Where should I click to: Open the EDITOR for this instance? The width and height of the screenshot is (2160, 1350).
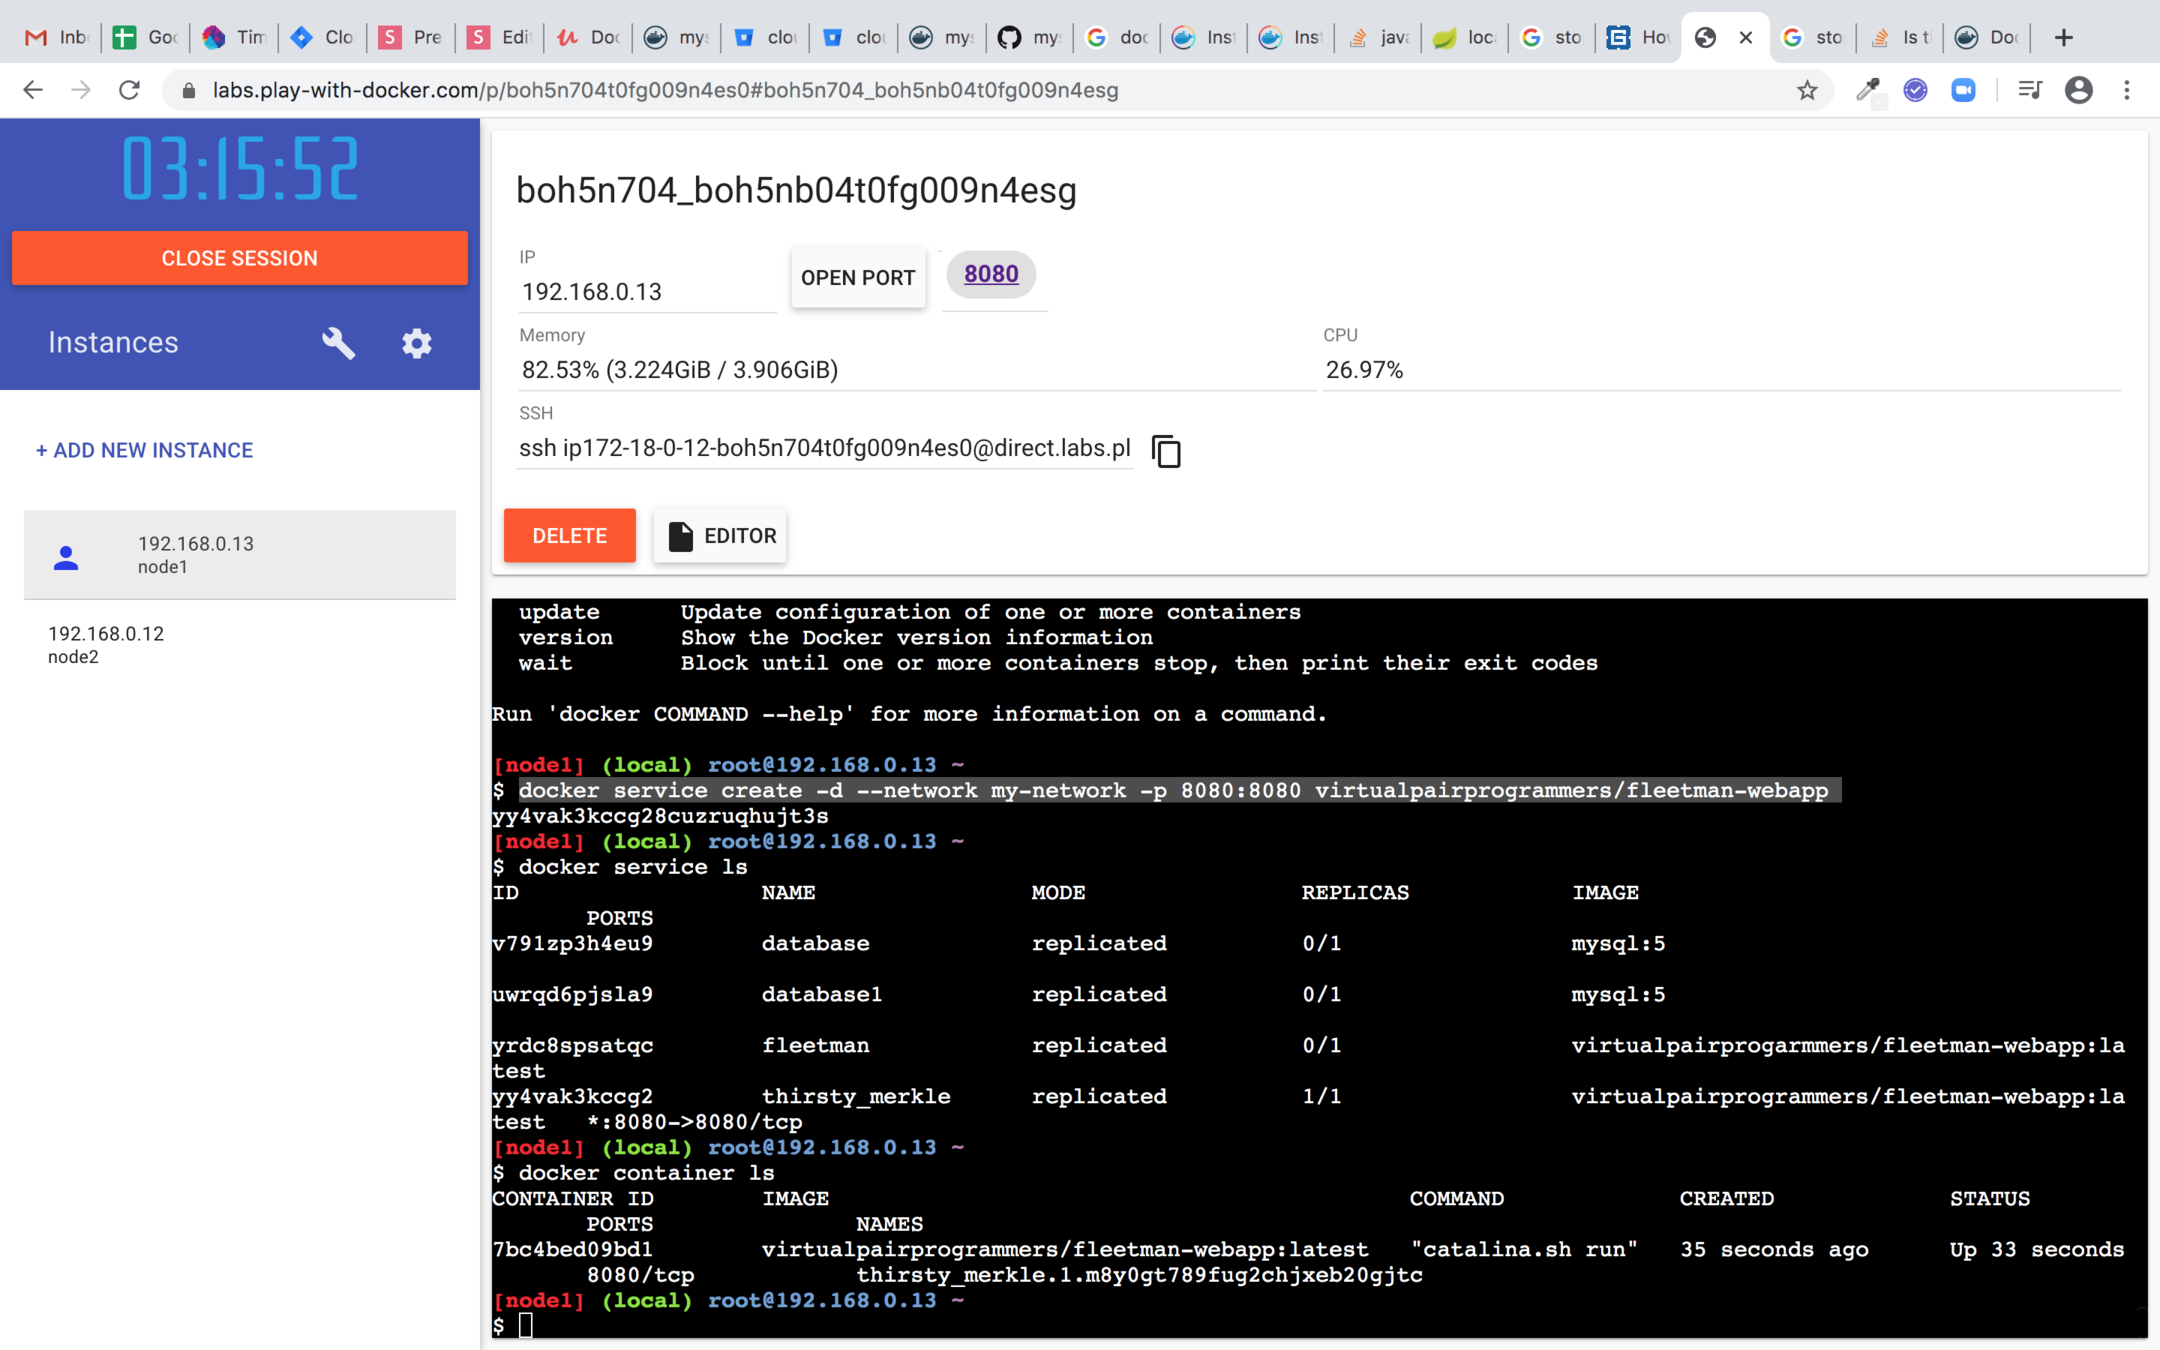coord(721,536)
